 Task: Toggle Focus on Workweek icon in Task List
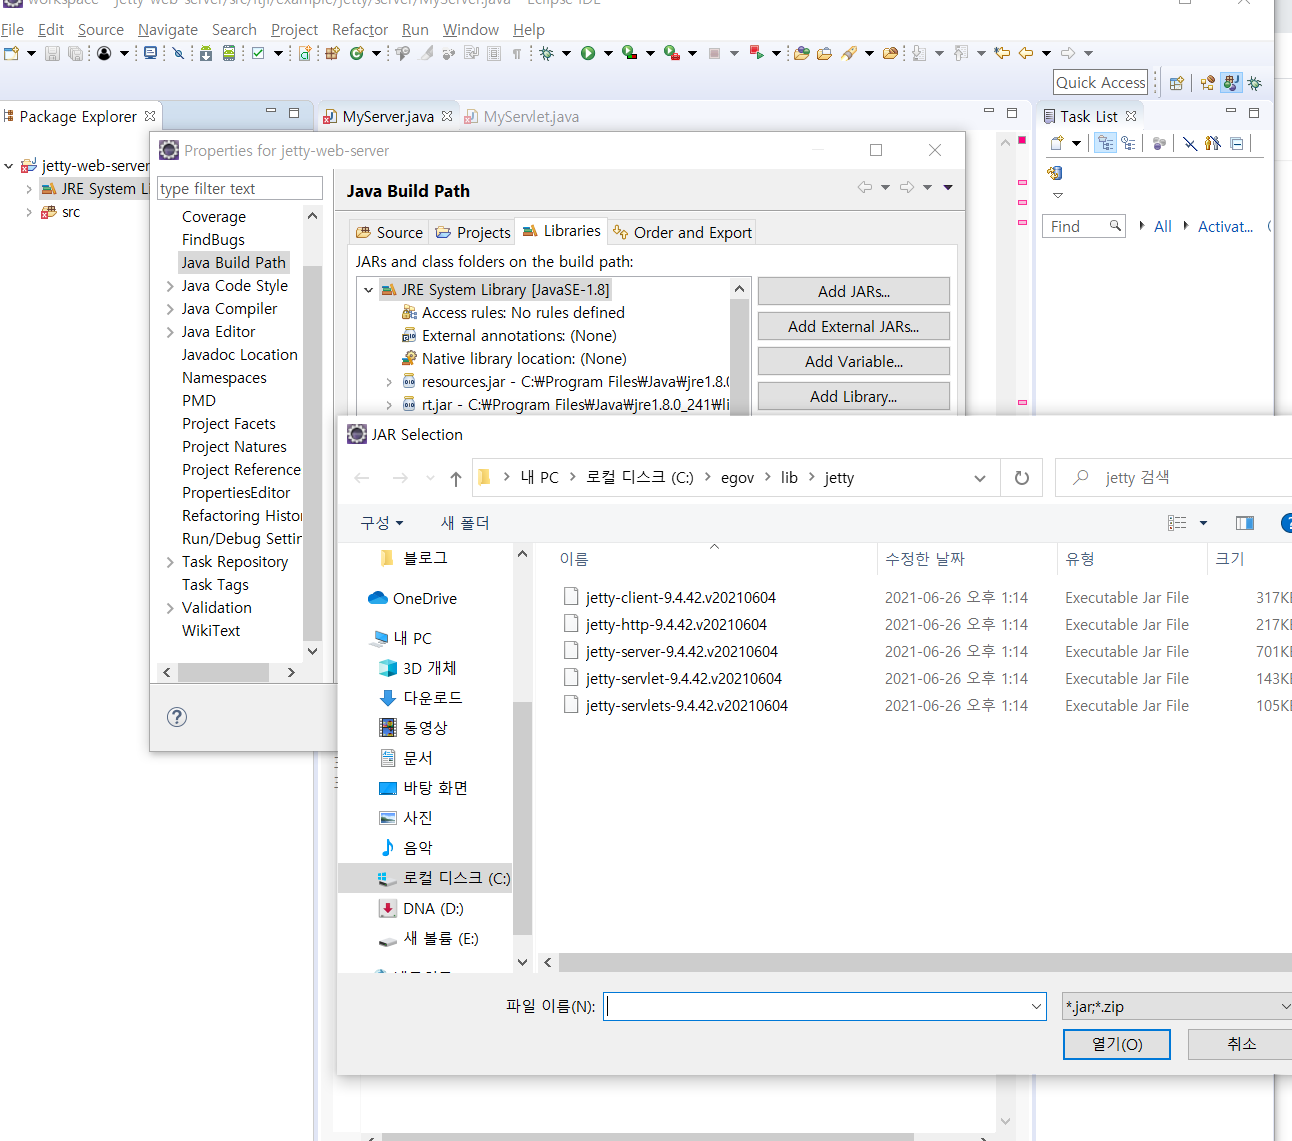pos(1159,143)
